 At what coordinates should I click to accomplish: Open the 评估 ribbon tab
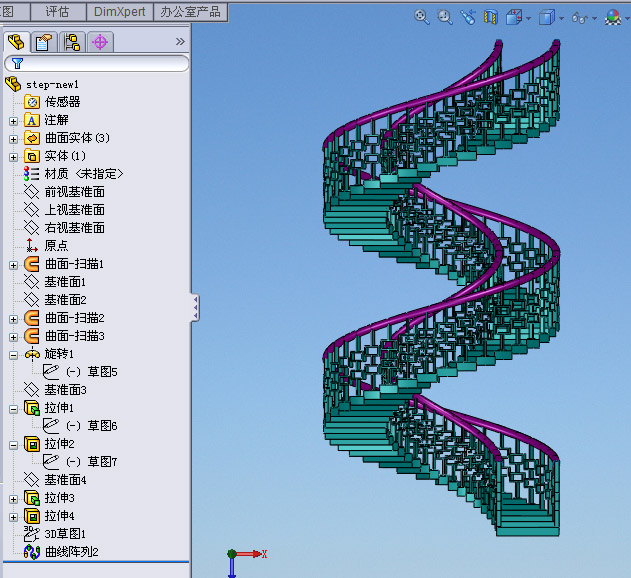point(58,12)
